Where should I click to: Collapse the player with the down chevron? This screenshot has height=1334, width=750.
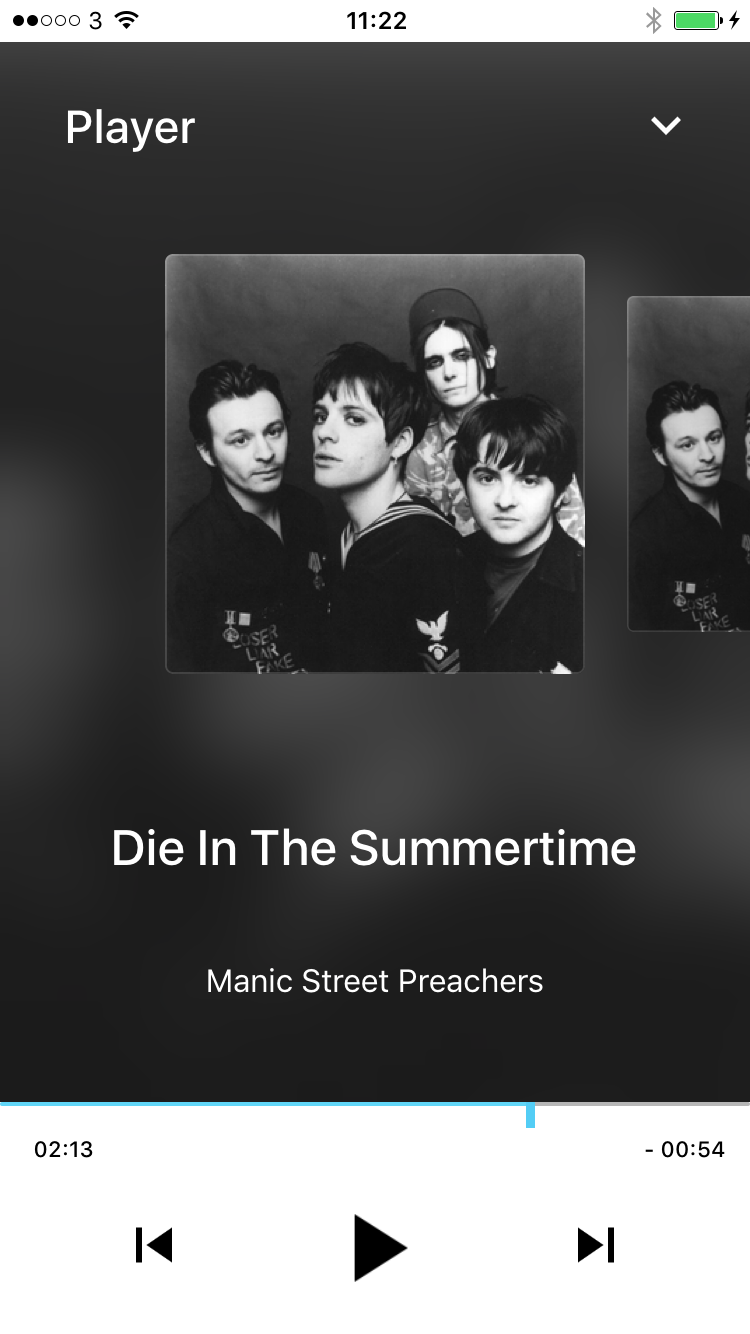click(665, 126)
